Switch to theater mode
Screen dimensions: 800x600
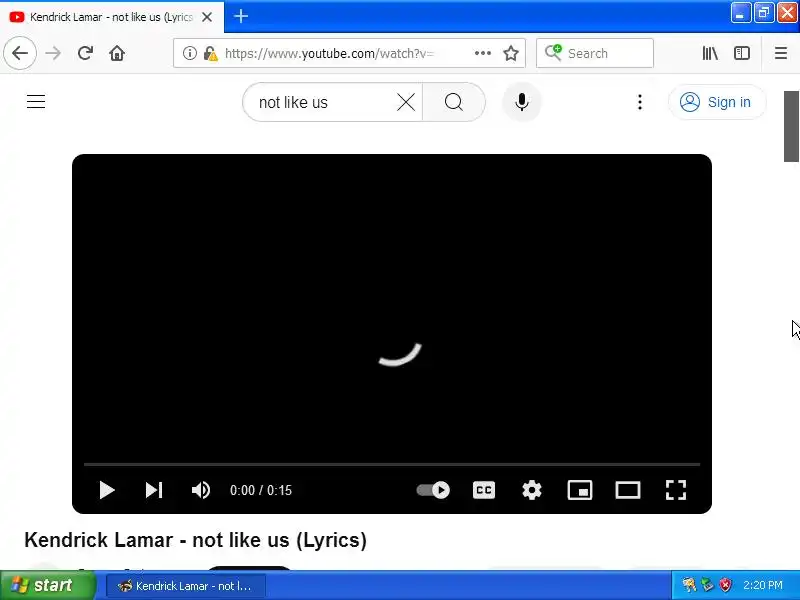628,490
